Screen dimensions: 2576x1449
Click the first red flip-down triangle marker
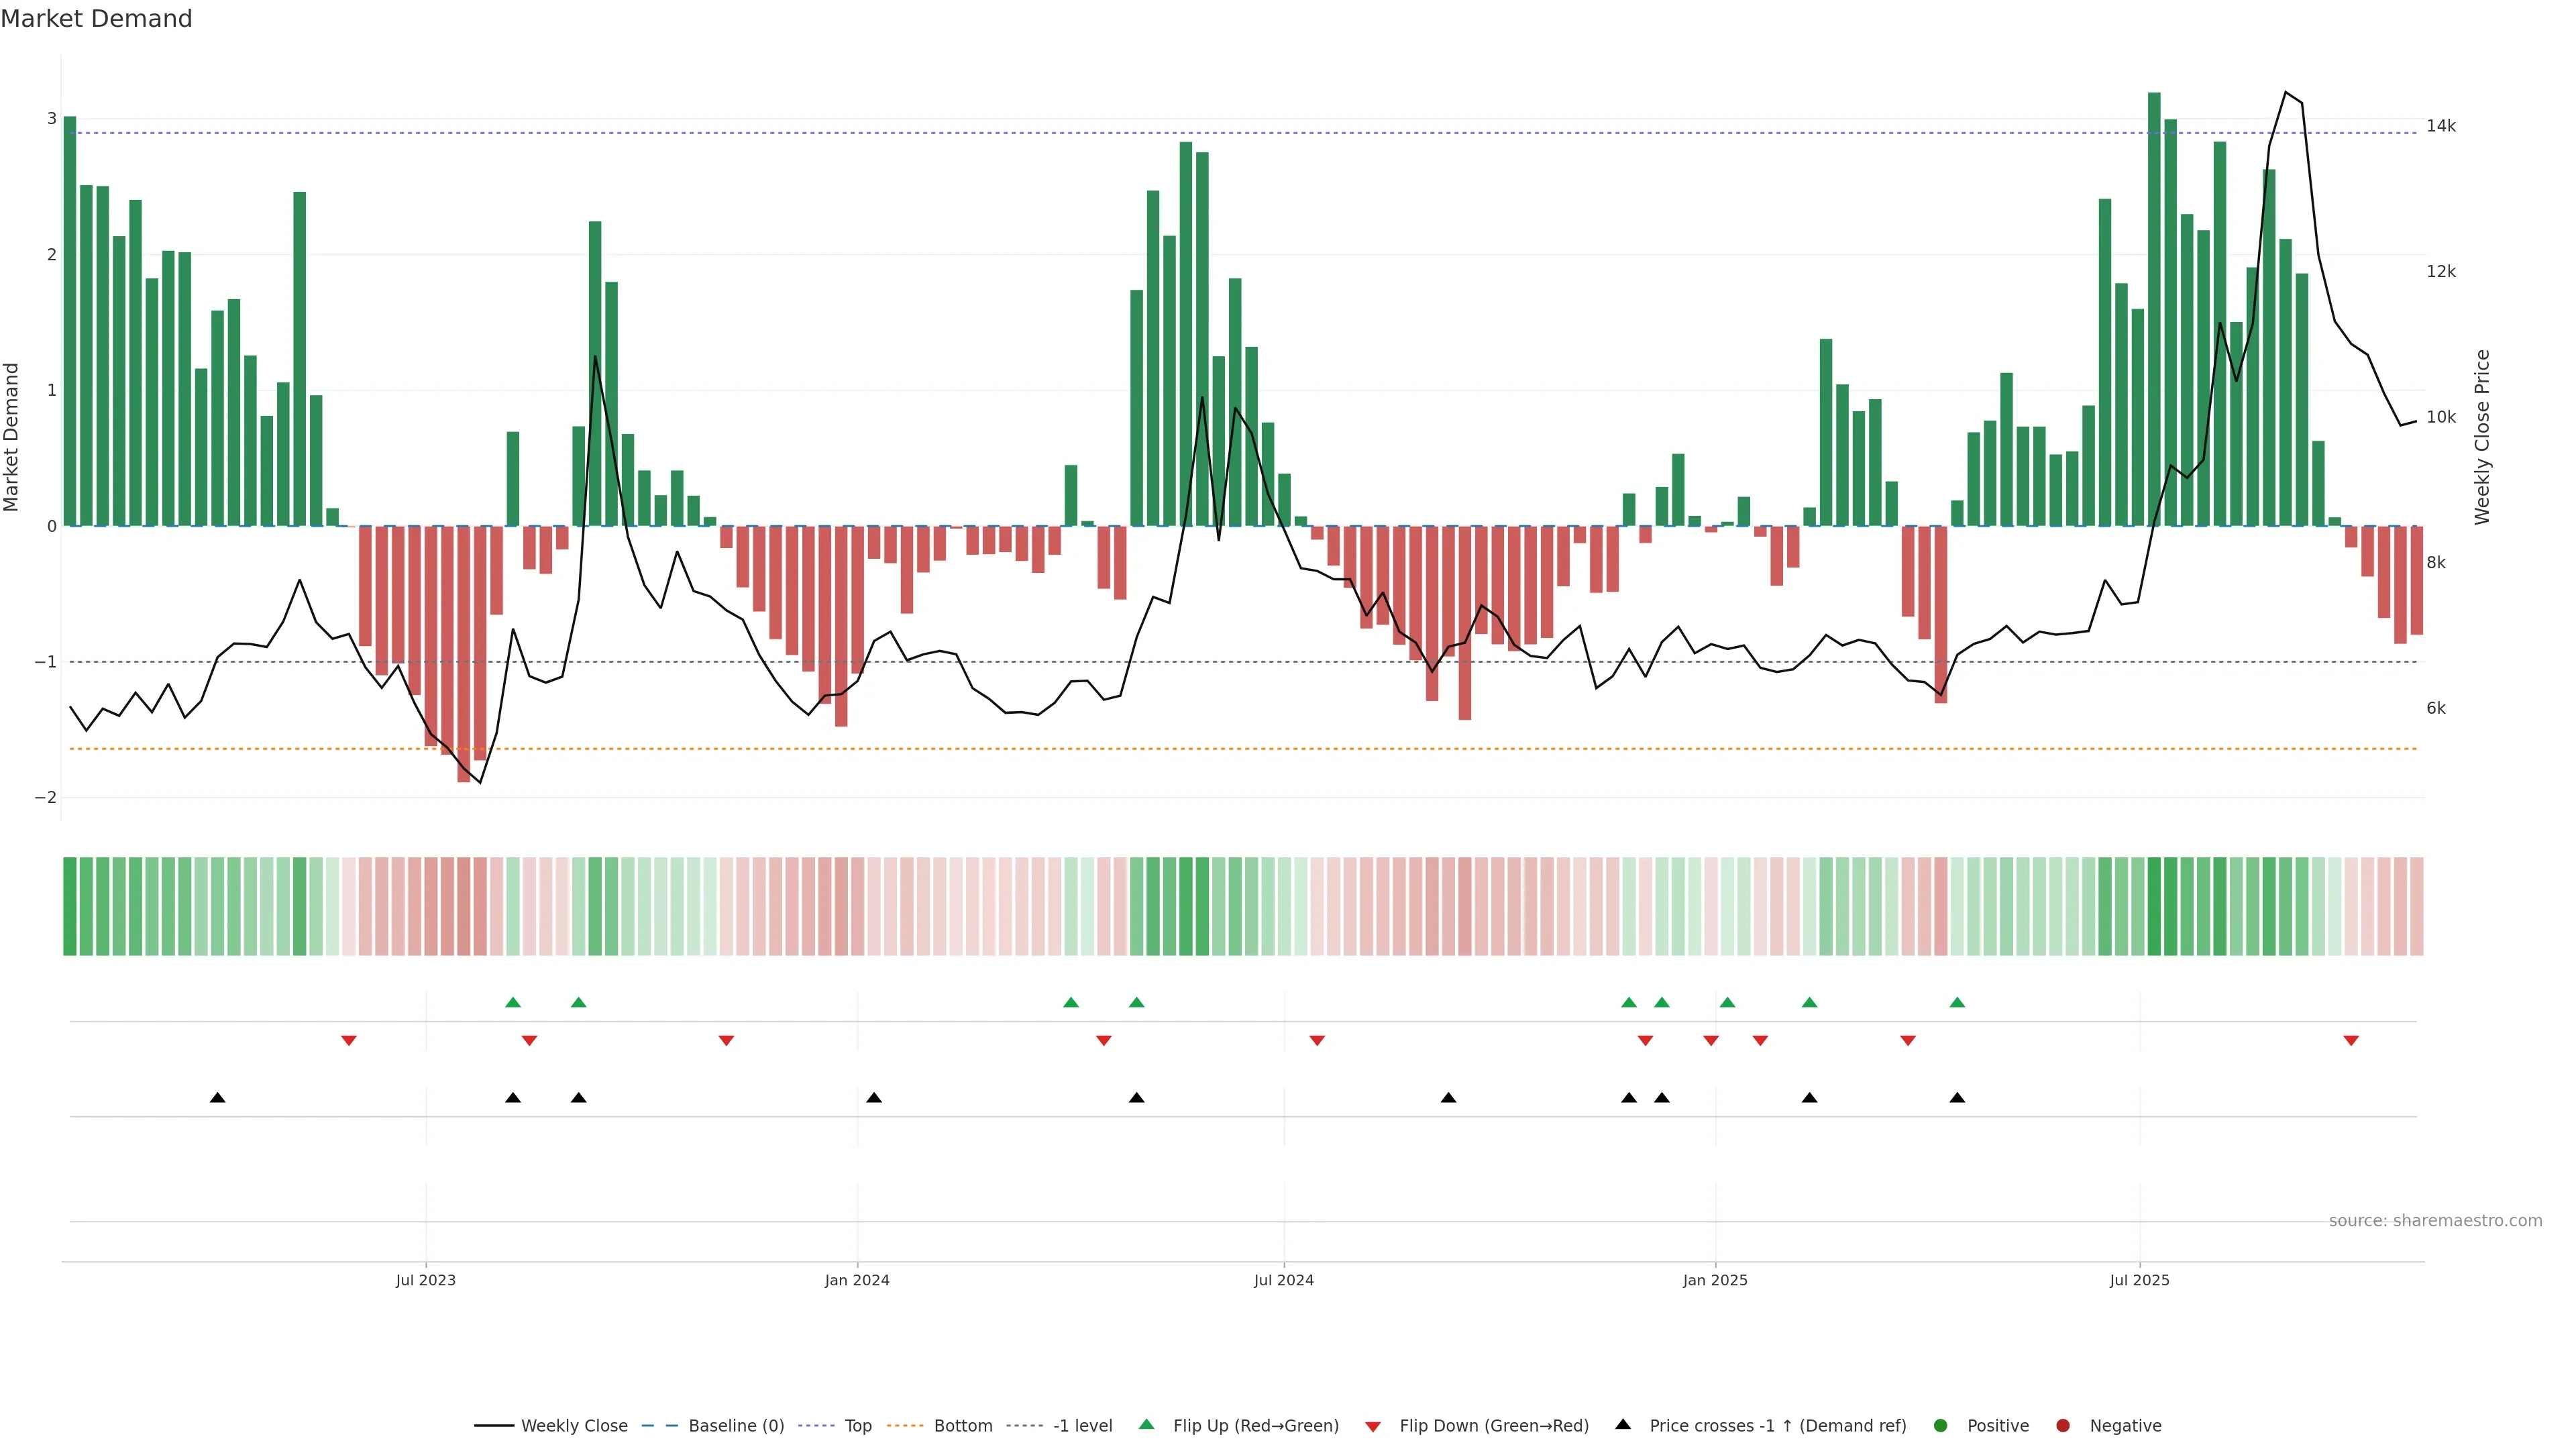[349, 1041]
